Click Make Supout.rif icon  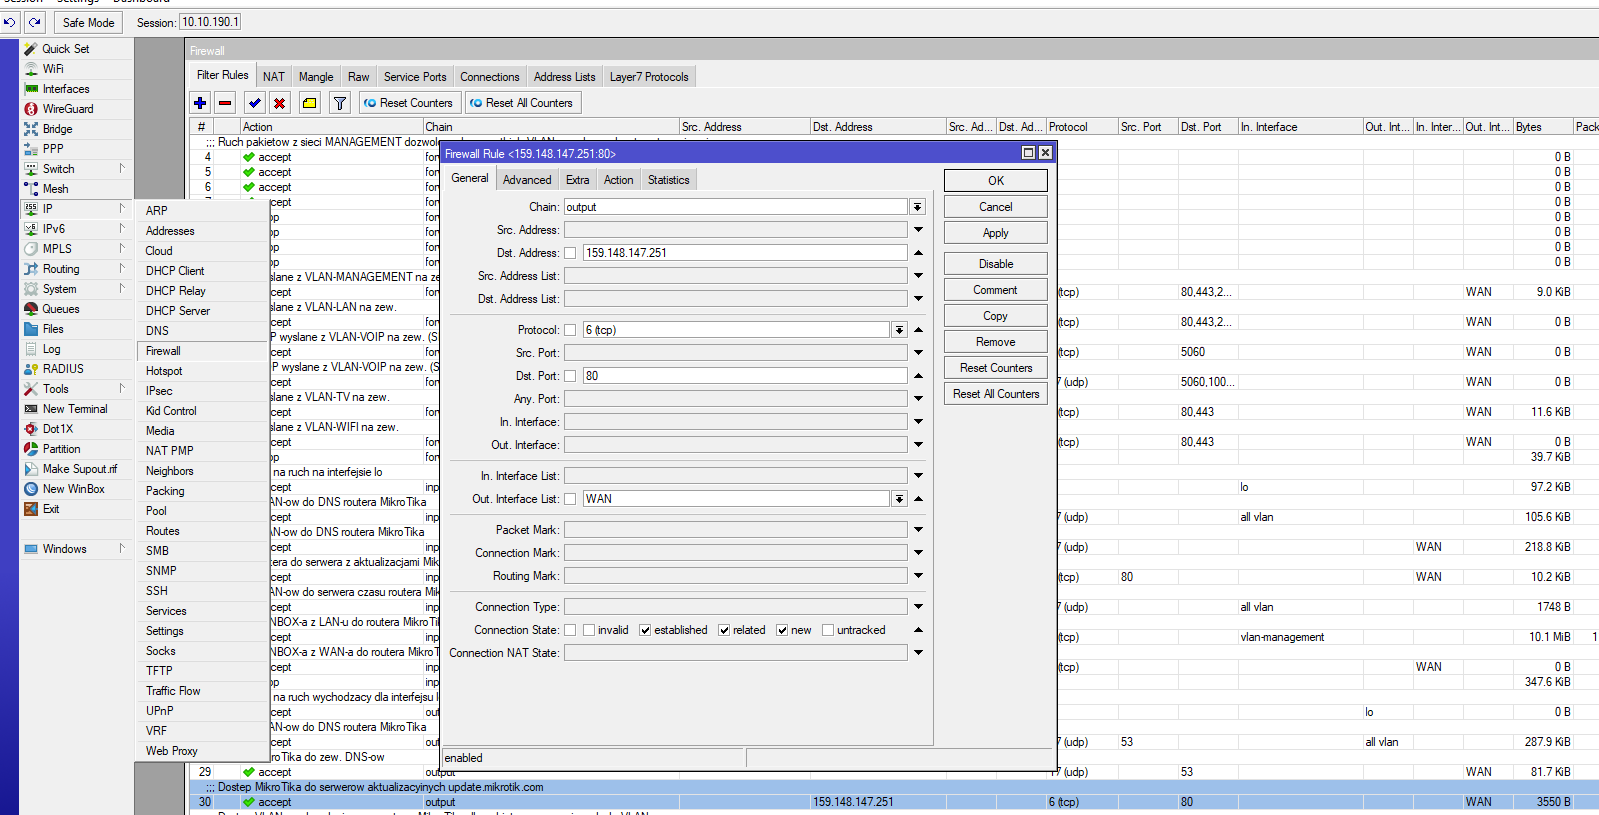tap(31, 469)
